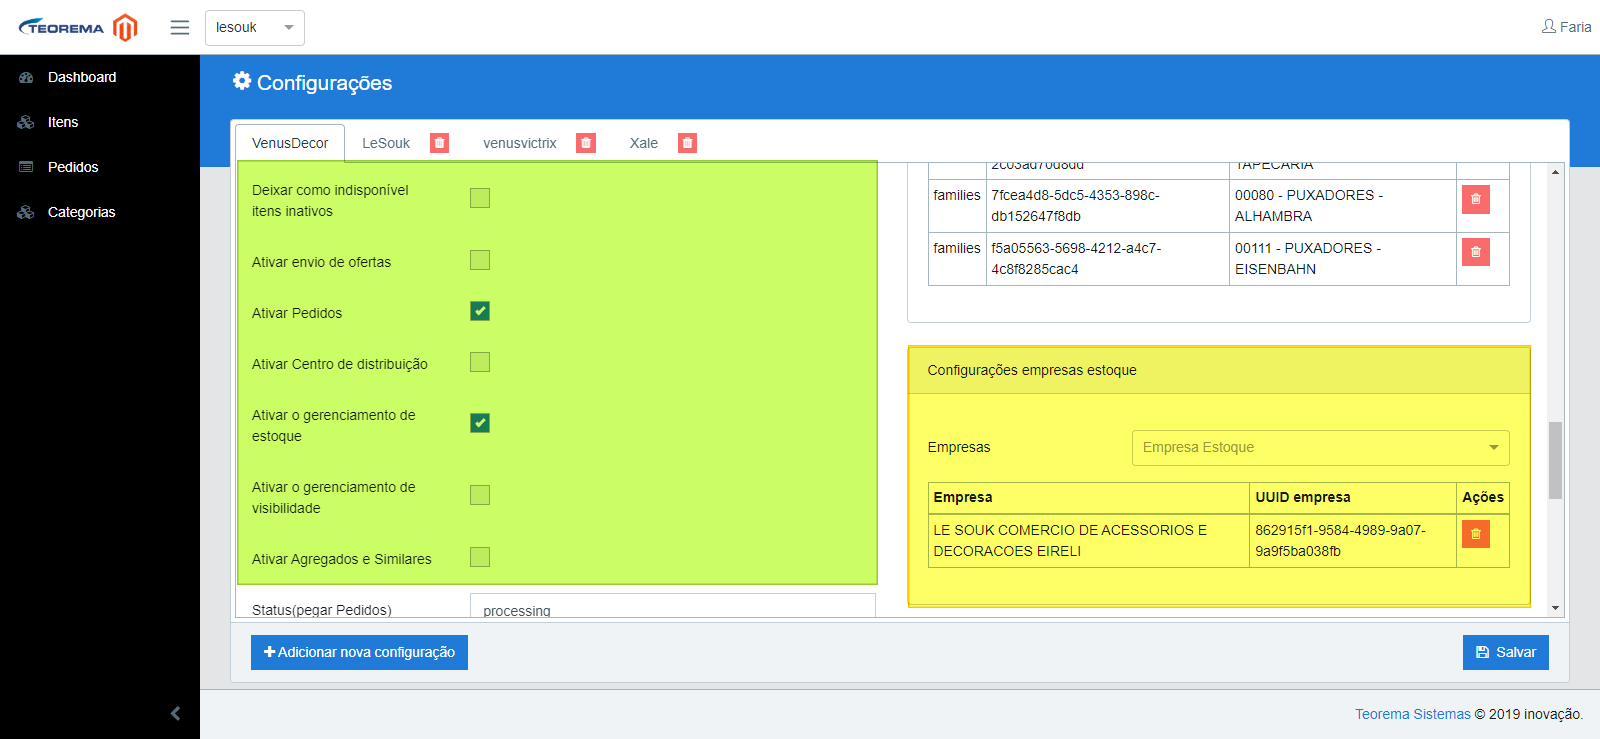Enable Ativar Centro de distribuição checkbox
Image resolution: width=1600 pixels, height=739 pixels.
pos(480,362)
